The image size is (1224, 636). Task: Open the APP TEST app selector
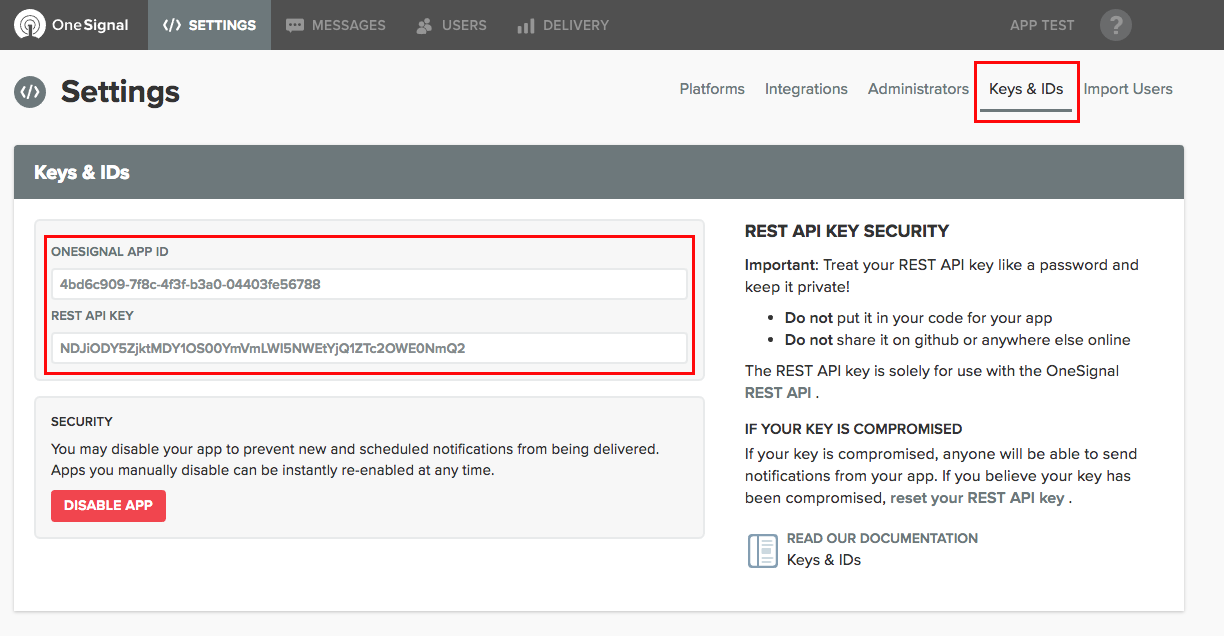(x=1042, y=25)
